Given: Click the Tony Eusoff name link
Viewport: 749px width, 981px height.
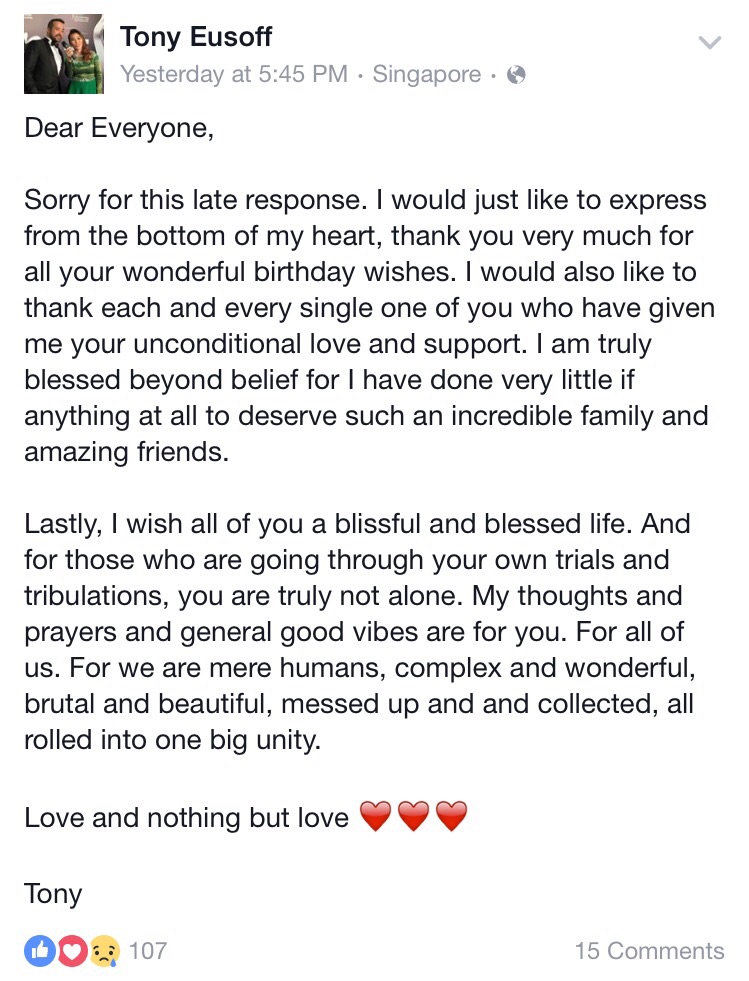Looking at the screenshot, I should [196, 39].
